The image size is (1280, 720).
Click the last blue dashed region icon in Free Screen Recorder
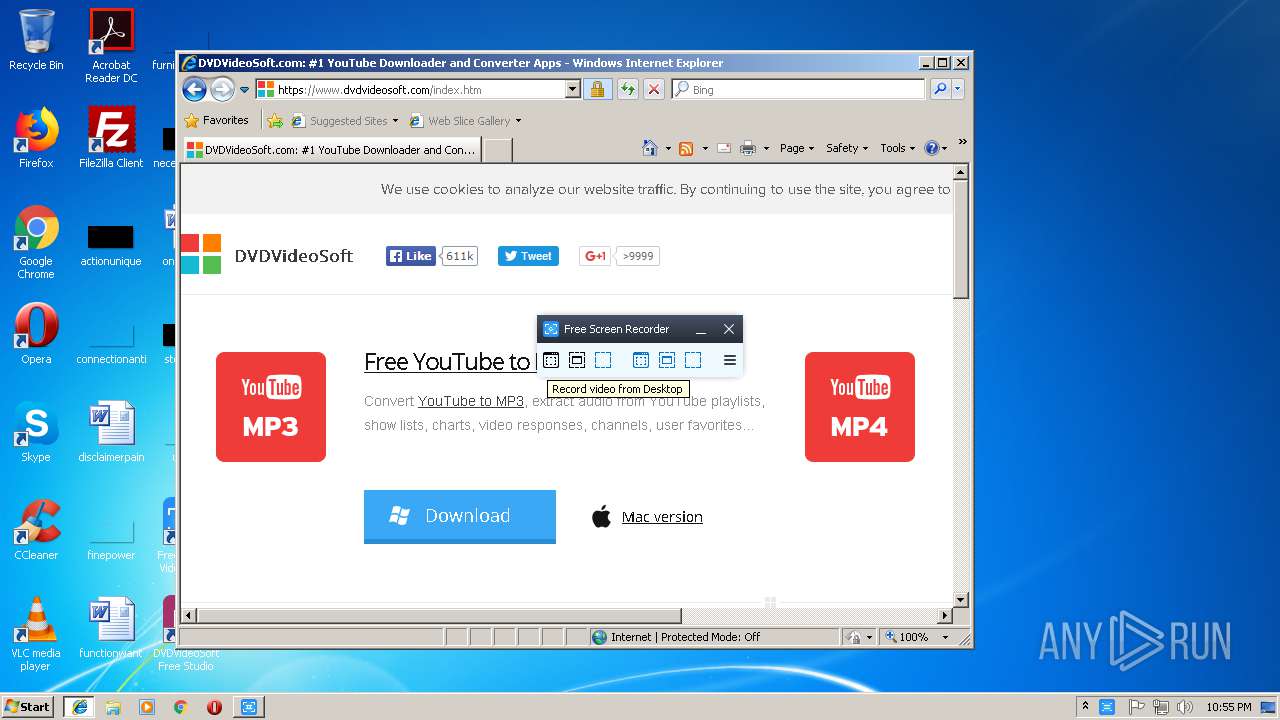click(693, 360)
